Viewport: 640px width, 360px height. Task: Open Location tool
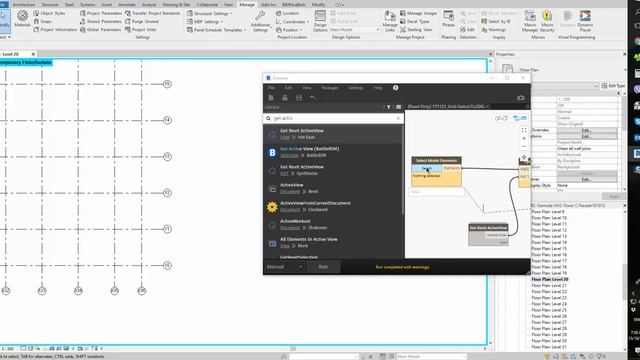coord(287,13)
